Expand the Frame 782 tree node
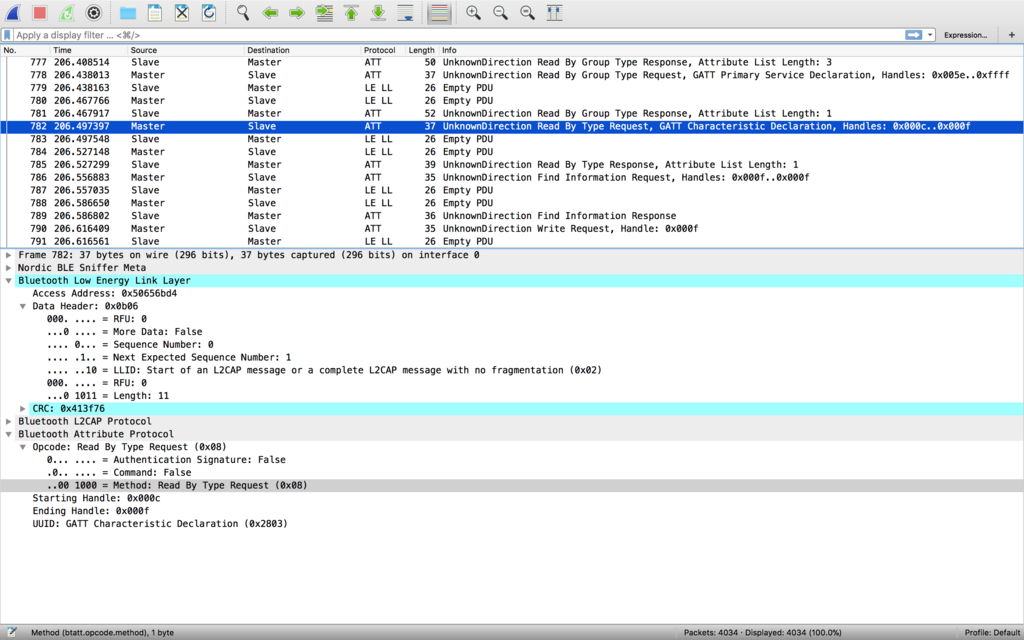 [8, 255]
